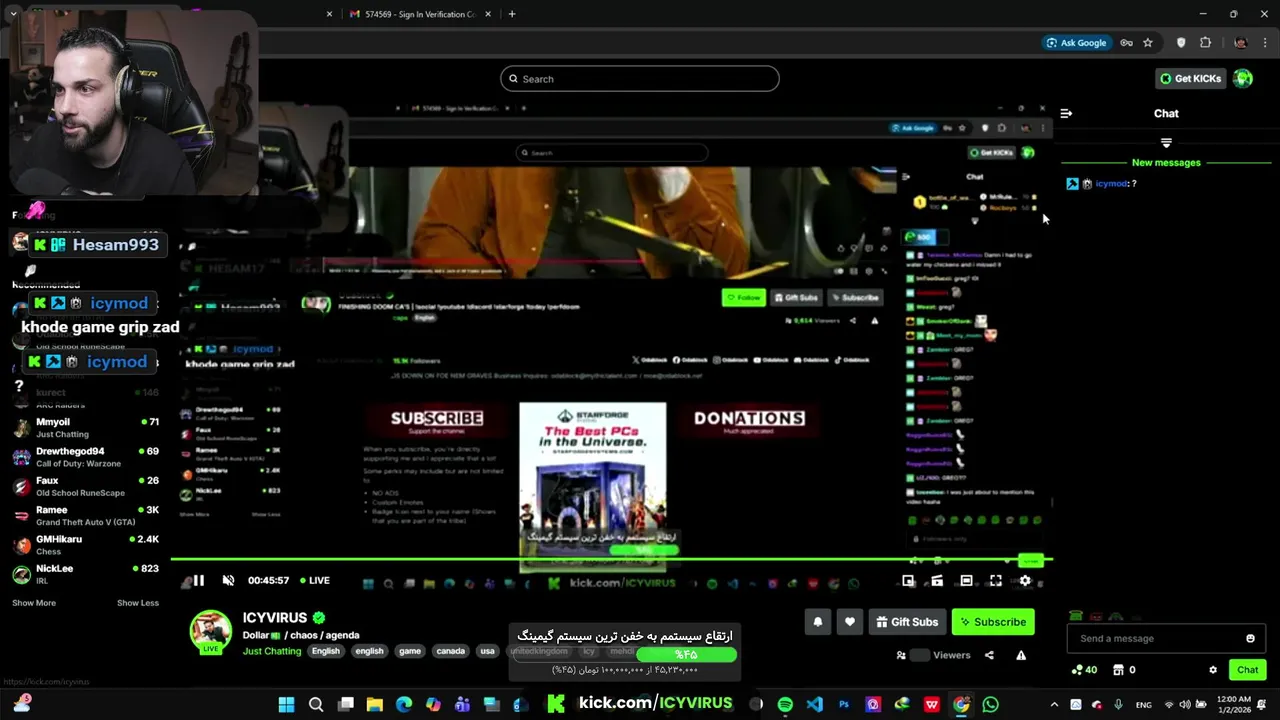The height and width of the screenshot is (720, 1280).
Task: Open the emoji picker in chat input
Action: point(1250,638)
